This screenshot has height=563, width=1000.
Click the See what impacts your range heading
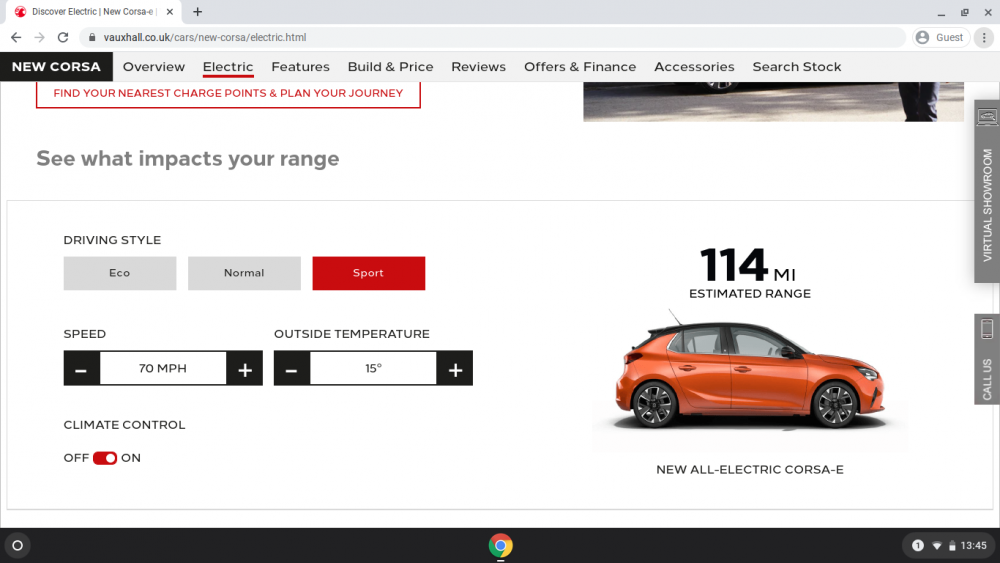pos(188,158)
